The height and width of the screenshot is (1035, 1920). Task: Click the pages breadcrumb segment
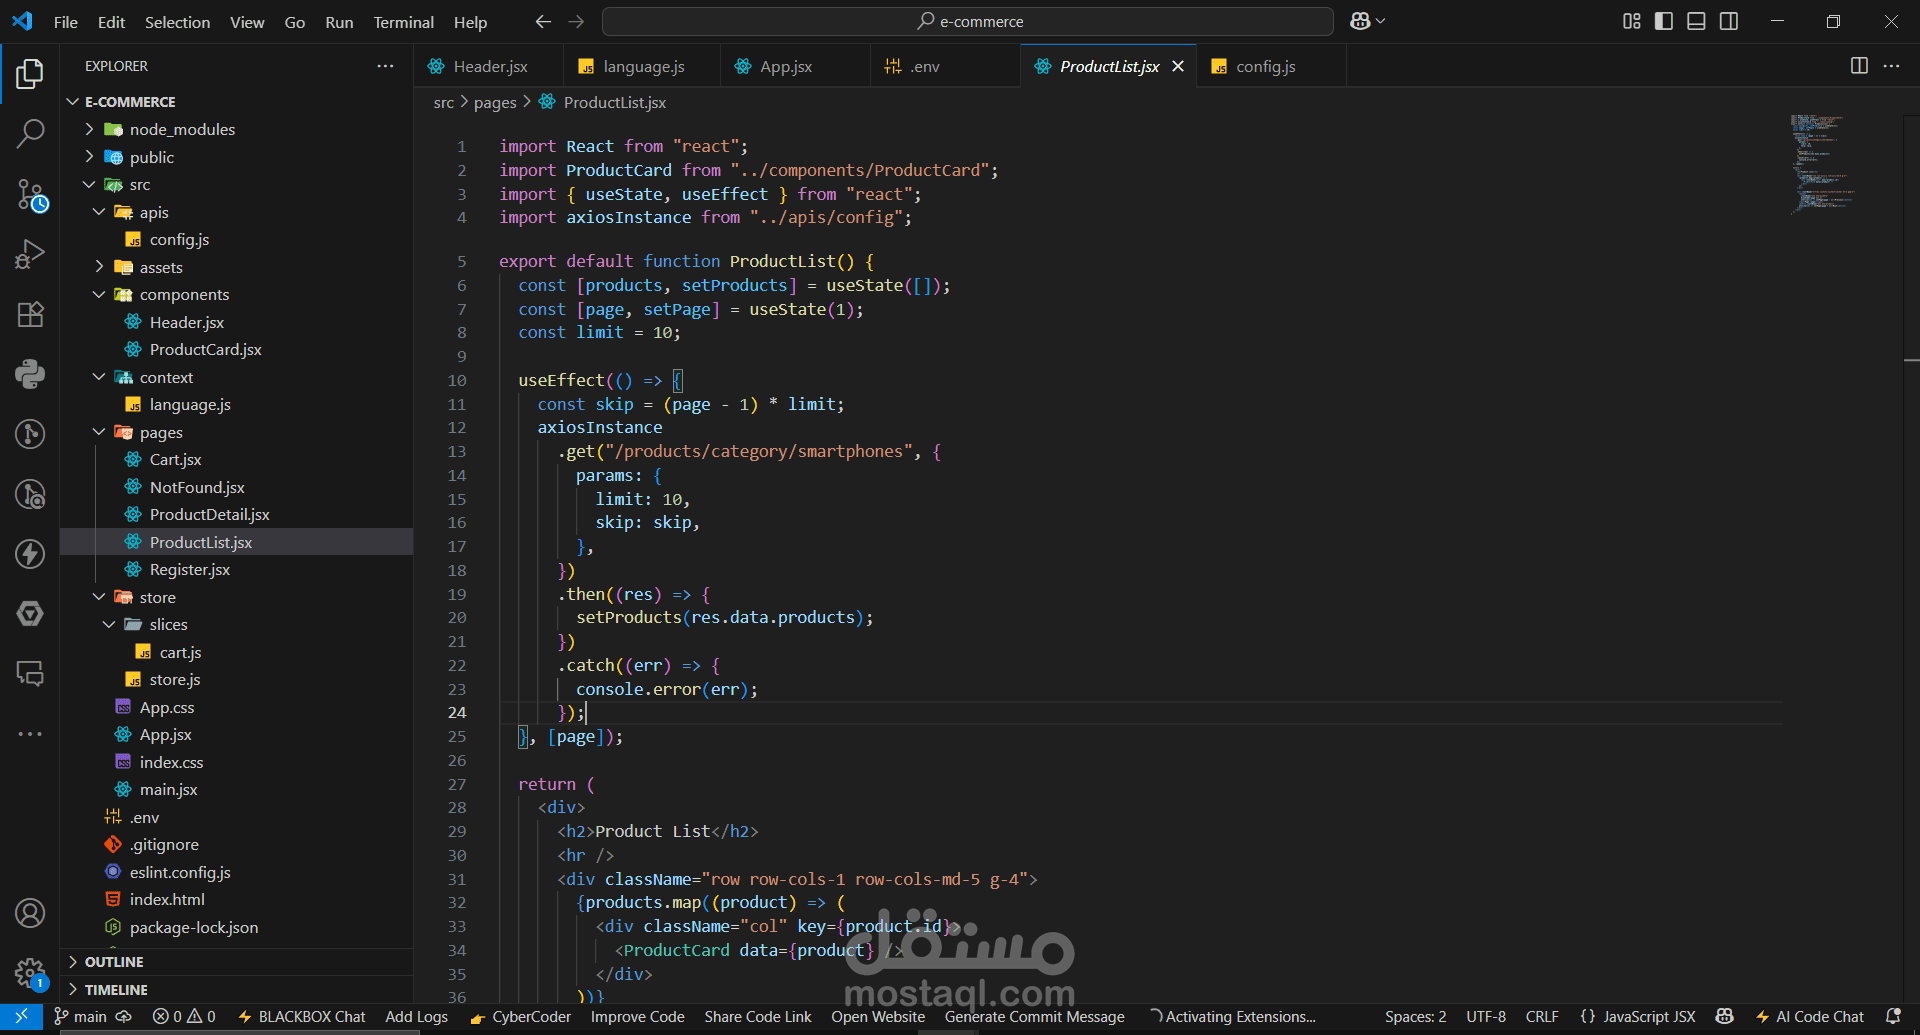(x=495, y=102)
